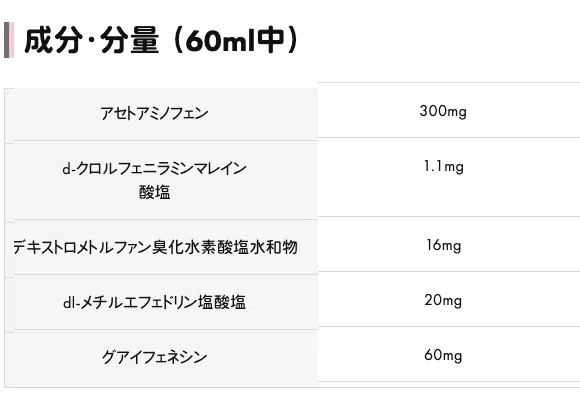Click the pink bar beside the heading

[x=11, y=40]
